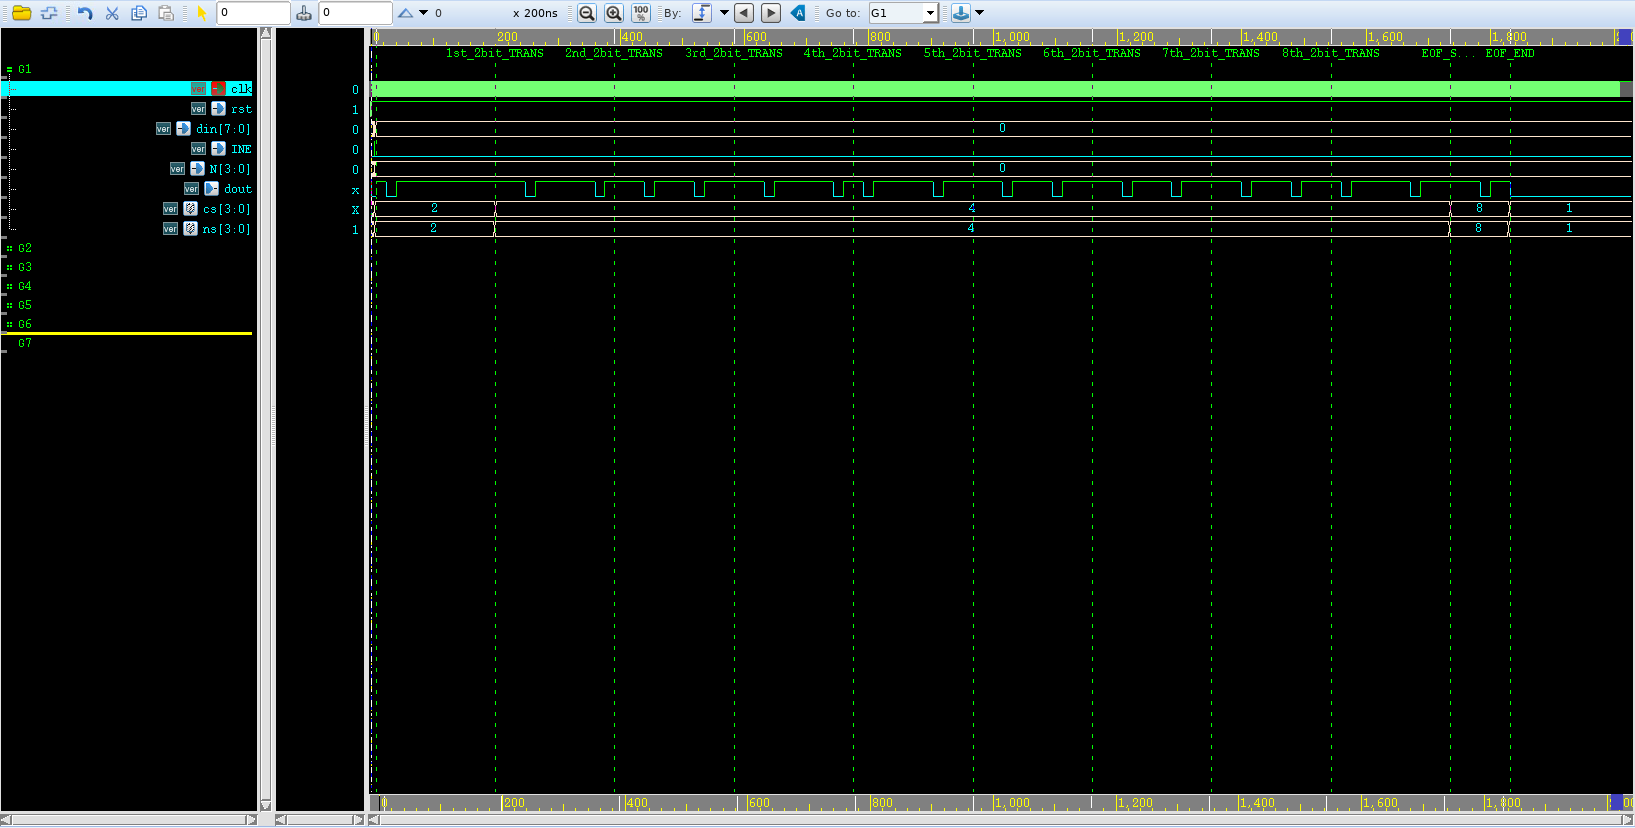Click the zoom 100% icon
The height and width of the screenshot is (828, 1635).
click(x=641, y=13)
